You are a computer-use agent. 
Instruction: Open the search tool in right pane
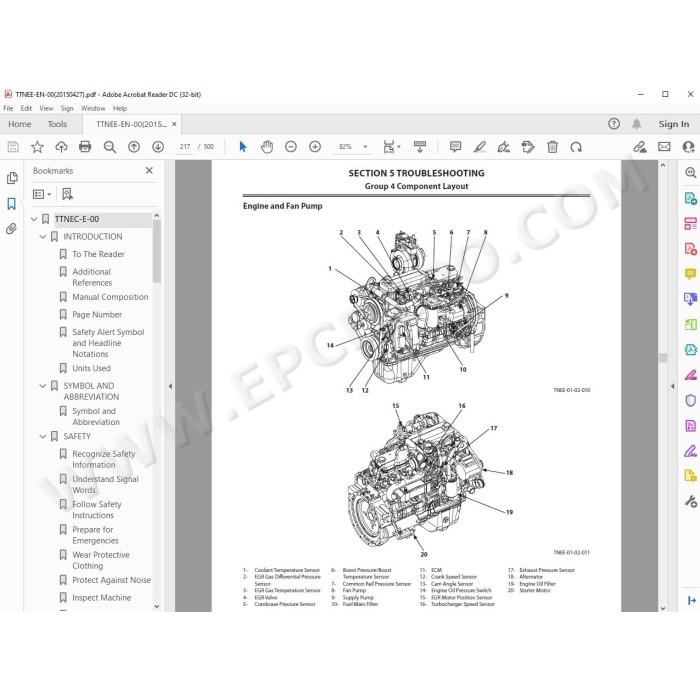point(690,173)
